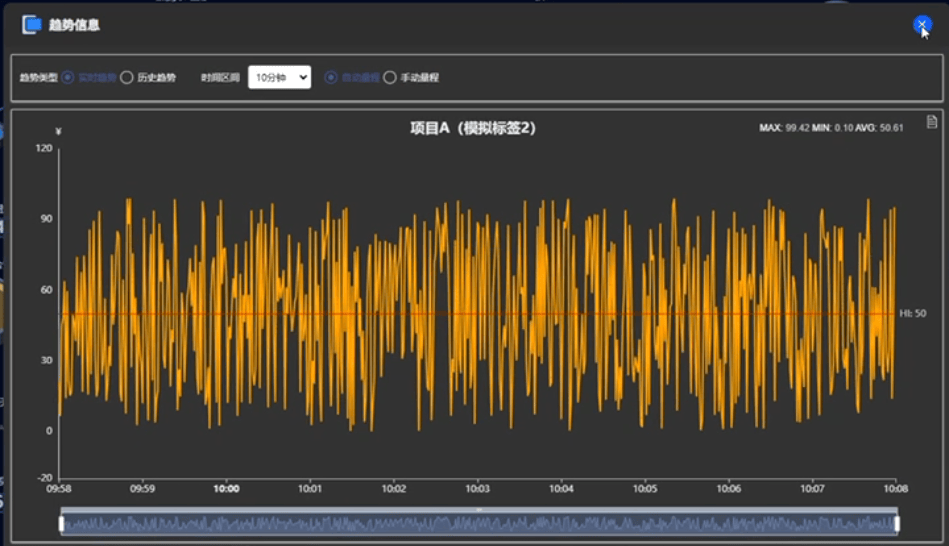Click the AVG: 50.61 statistic

[879, 128]
